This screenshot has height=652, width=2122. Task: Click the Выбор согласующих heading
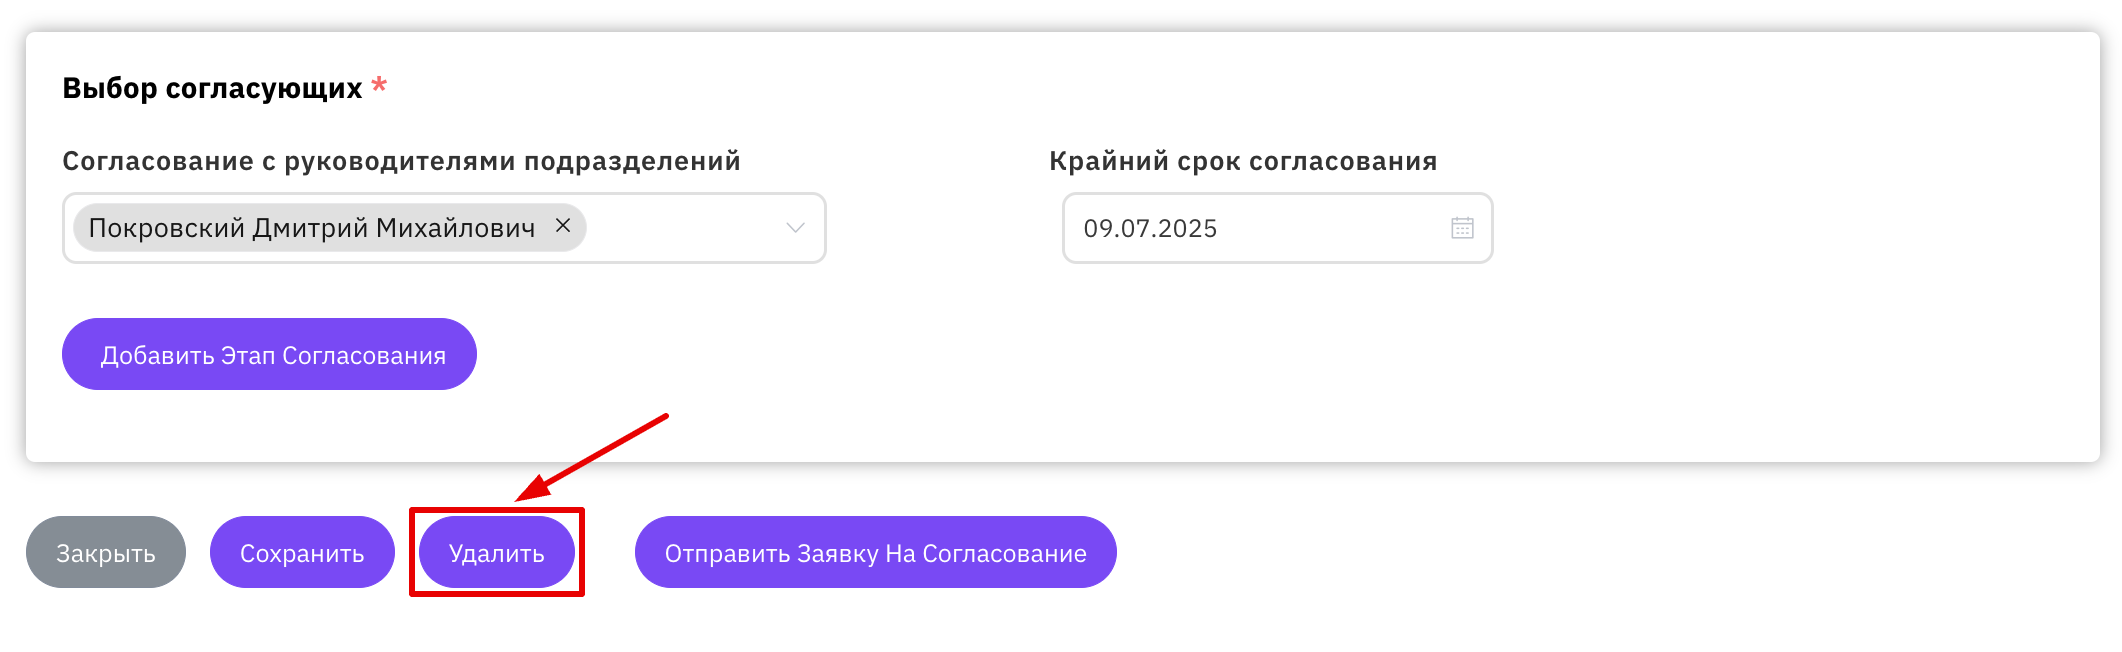212,88
